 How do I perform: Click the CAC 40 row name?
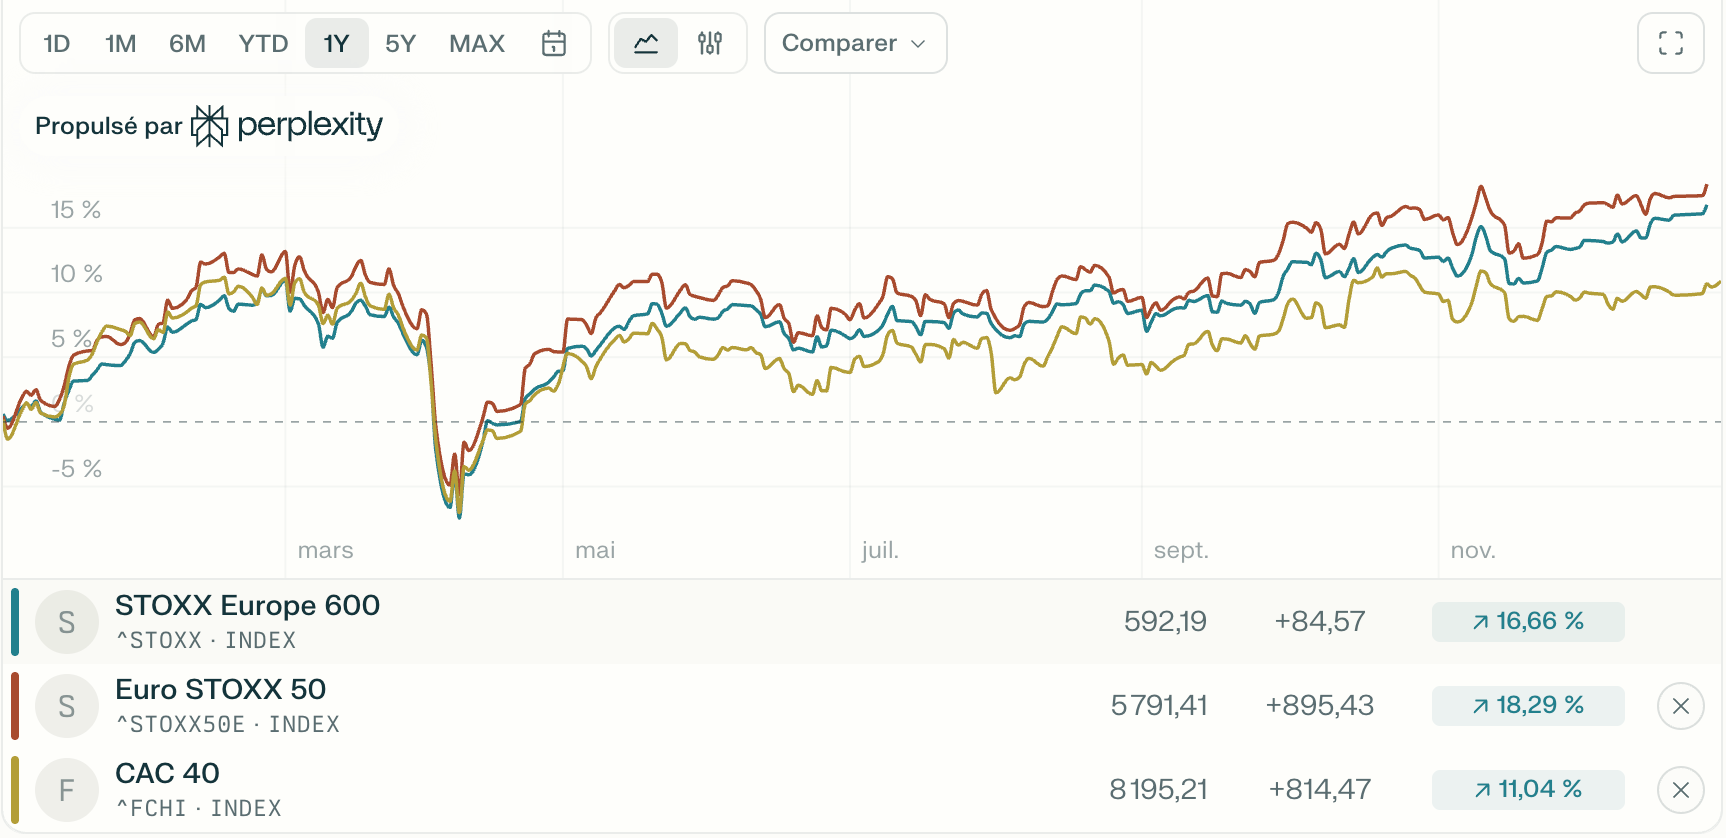[x=167, y=773]
